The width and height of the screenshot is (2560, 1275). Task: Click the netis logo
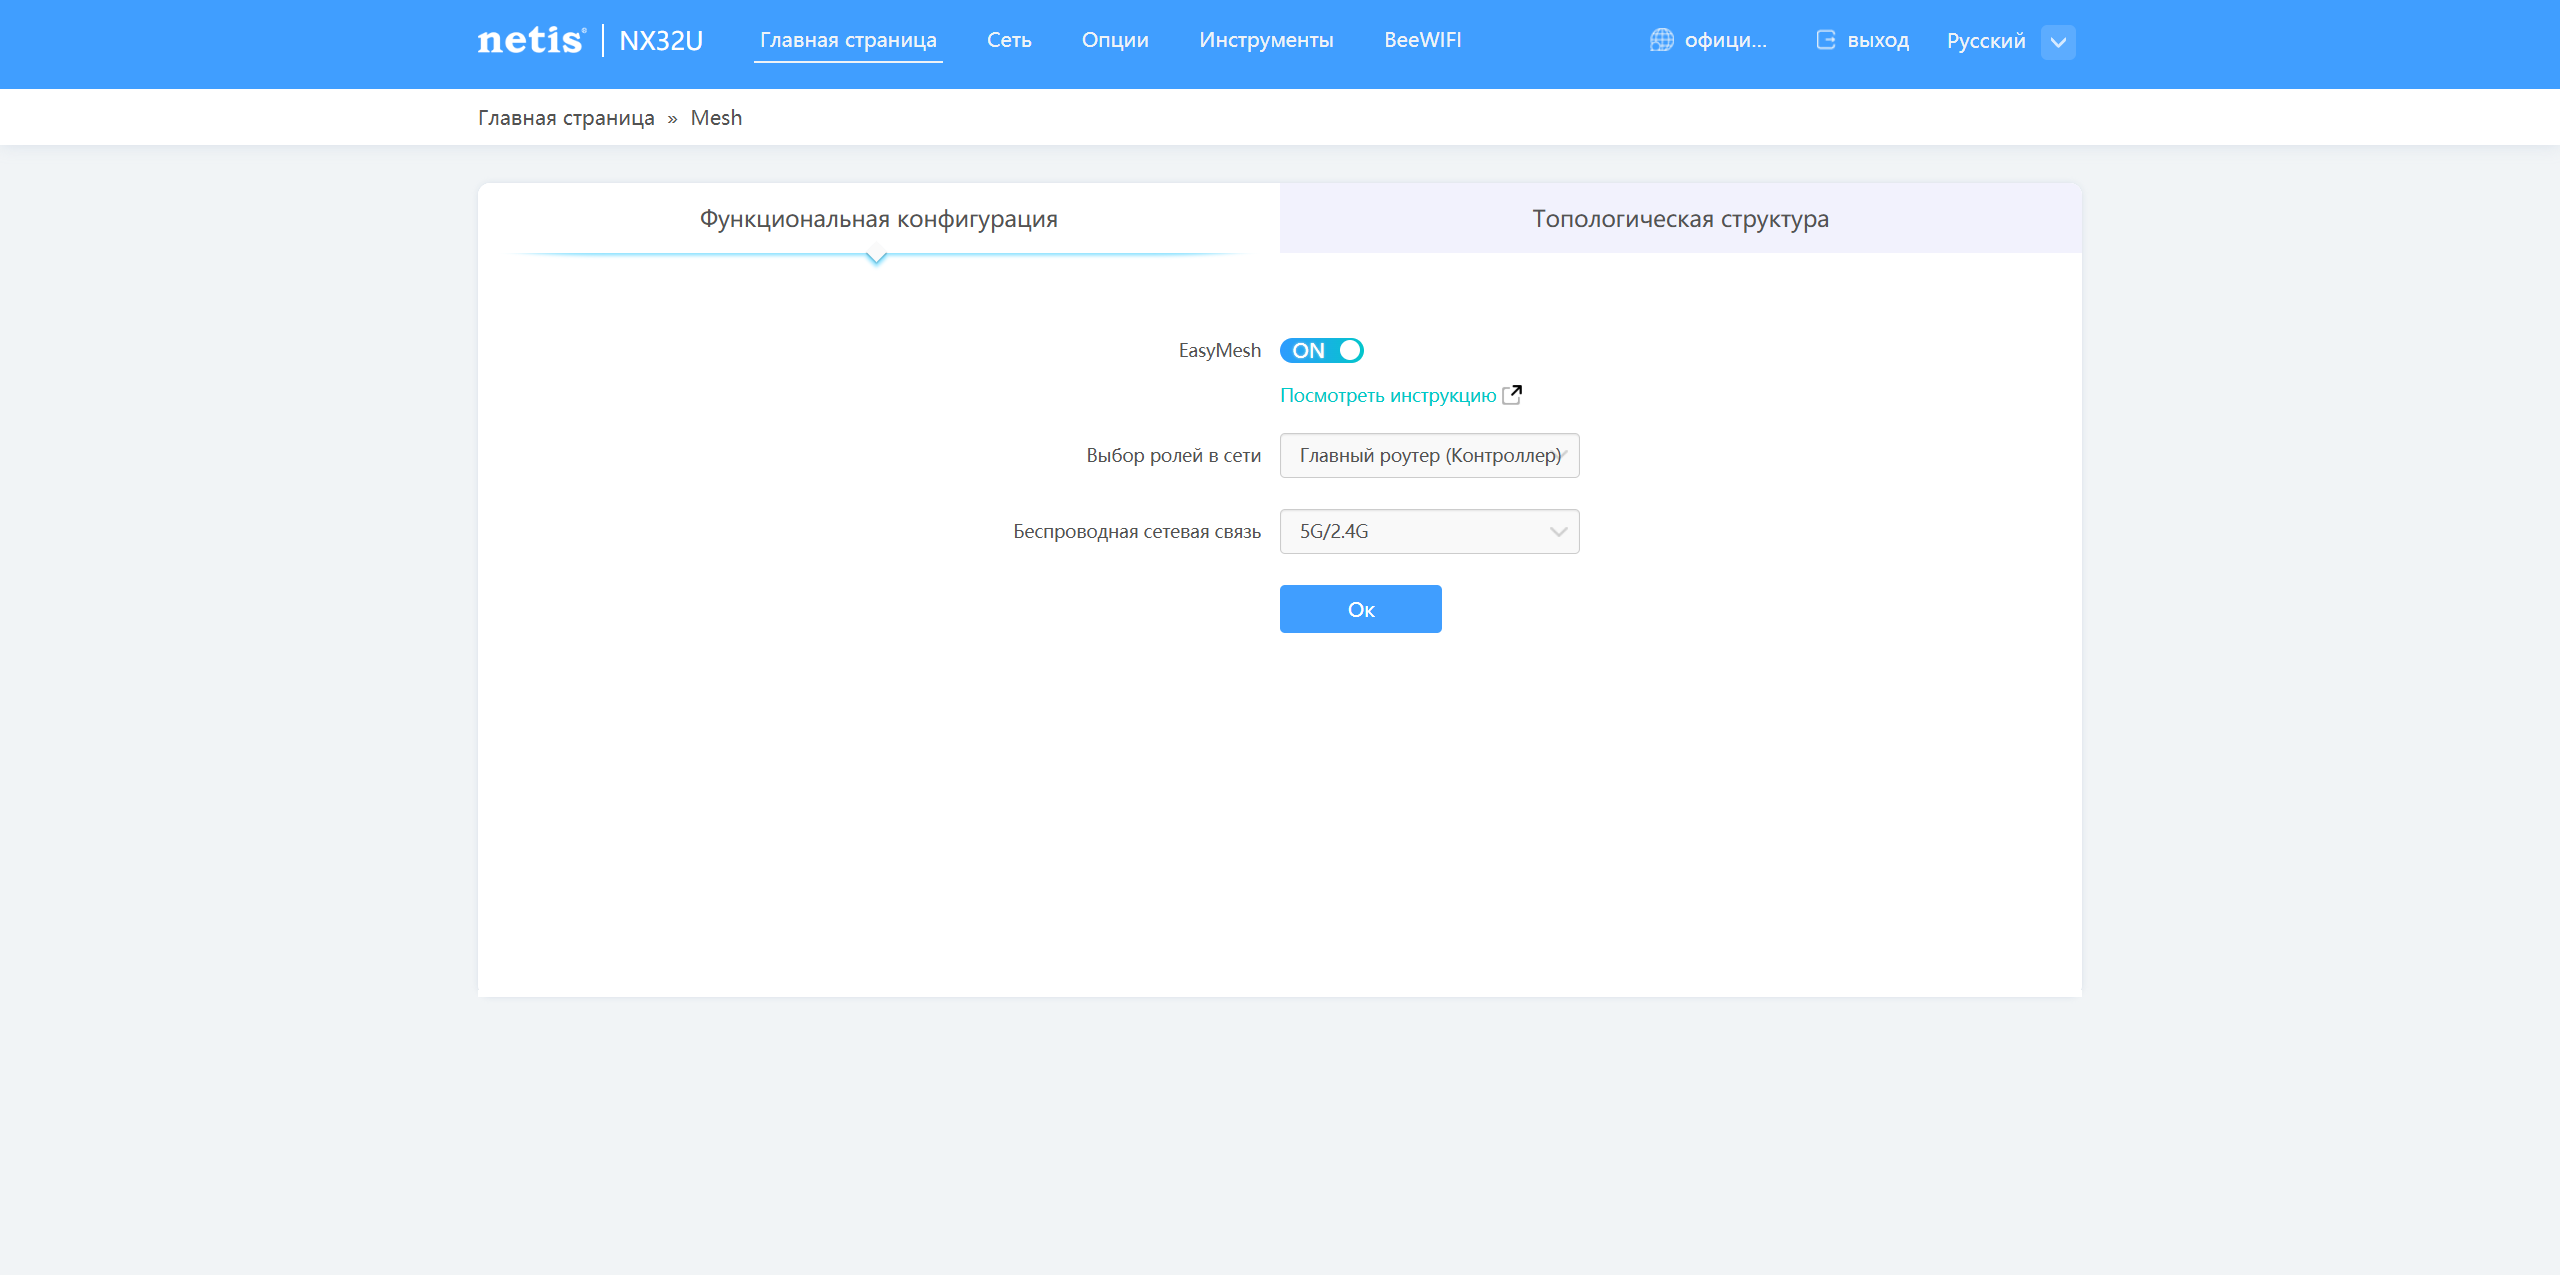click(531, 41)
